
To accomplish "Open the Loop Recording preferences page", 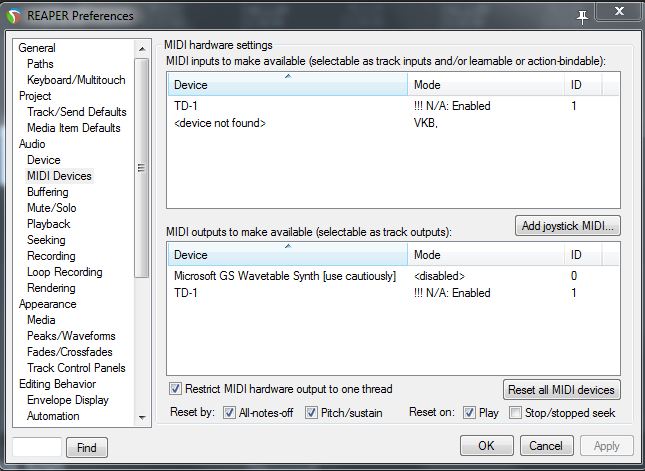I will coord(65,272).
